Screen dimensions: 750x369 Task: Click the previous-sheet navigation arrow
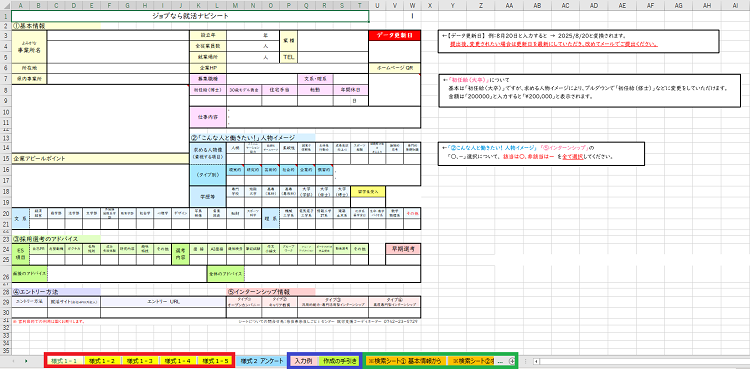(12, 361)
